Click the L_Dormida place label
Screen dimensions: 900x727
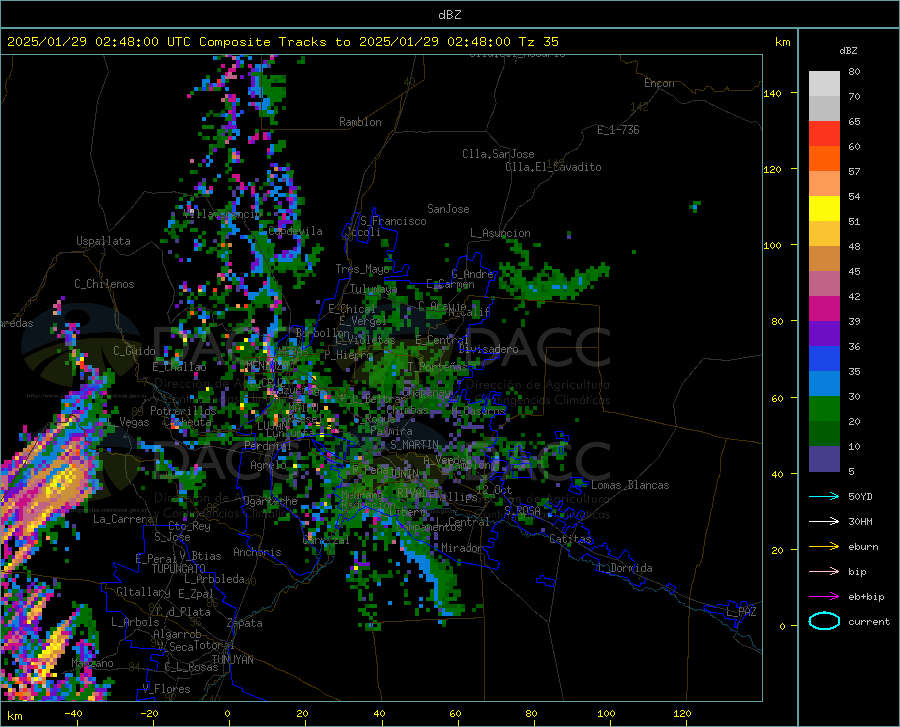pos(625,568)
